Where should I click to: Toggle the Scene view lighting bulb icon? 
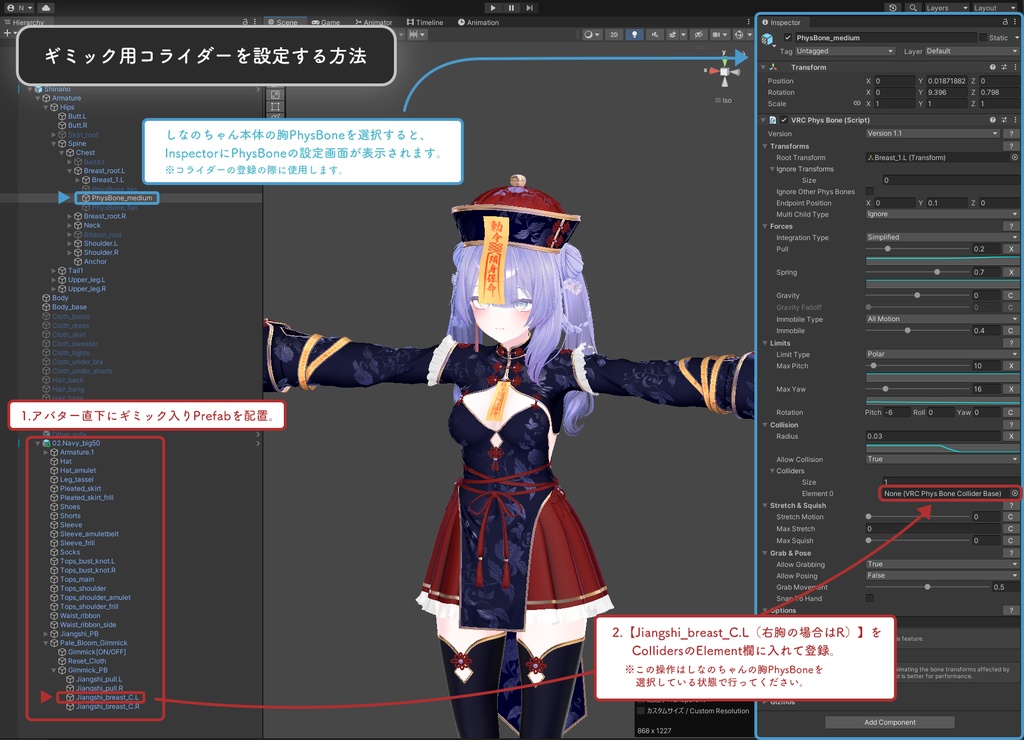pyautogui.click(x=635, y=35)
